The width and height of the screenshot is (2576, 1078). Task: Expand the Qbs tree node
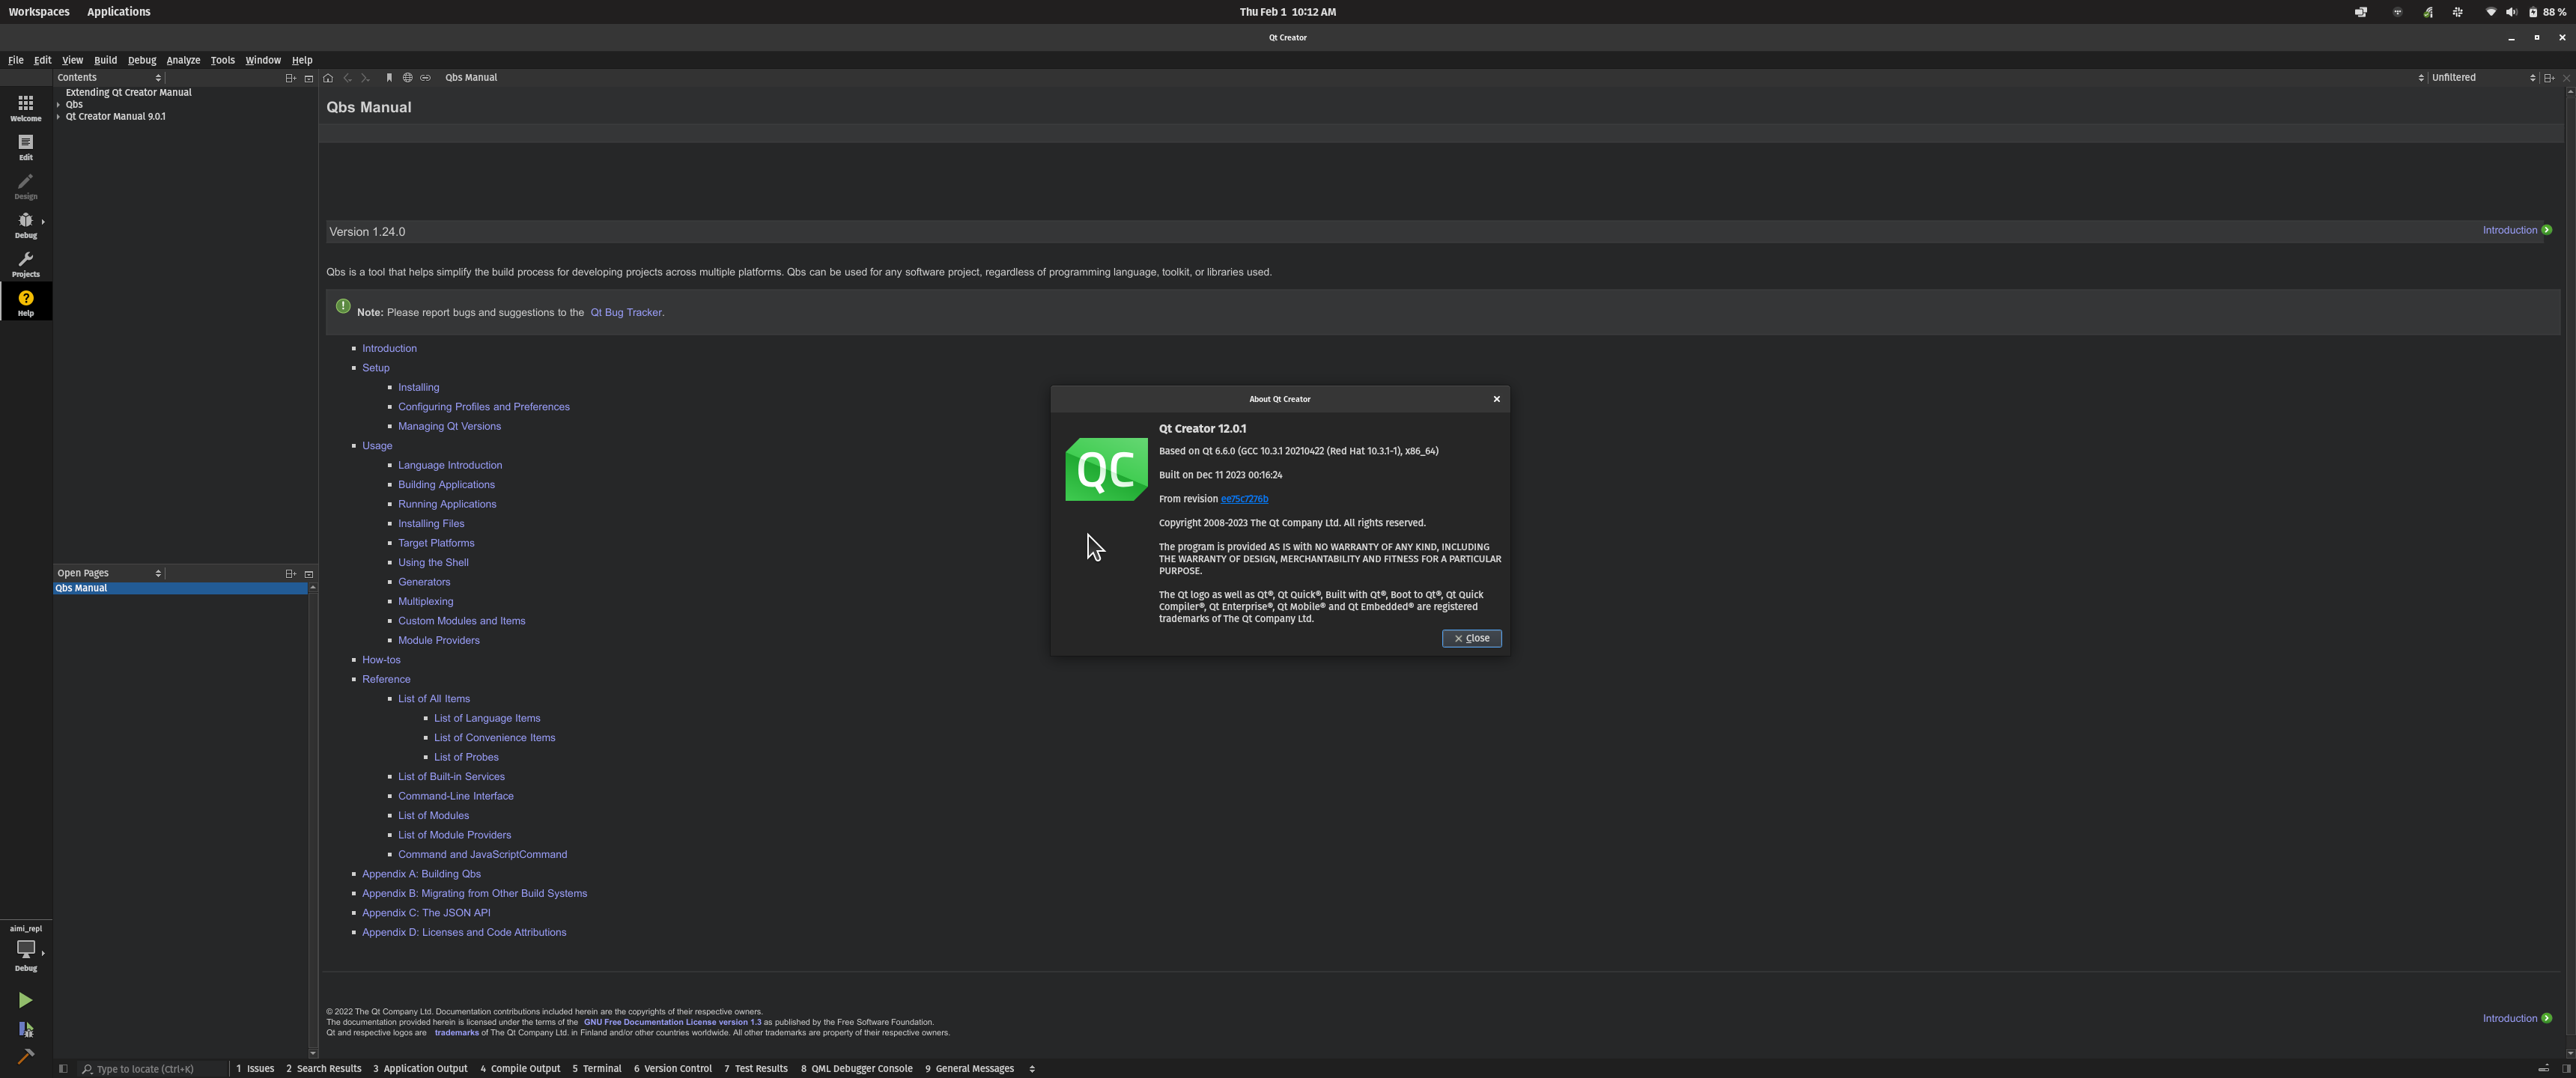click(x=59, y=104)
